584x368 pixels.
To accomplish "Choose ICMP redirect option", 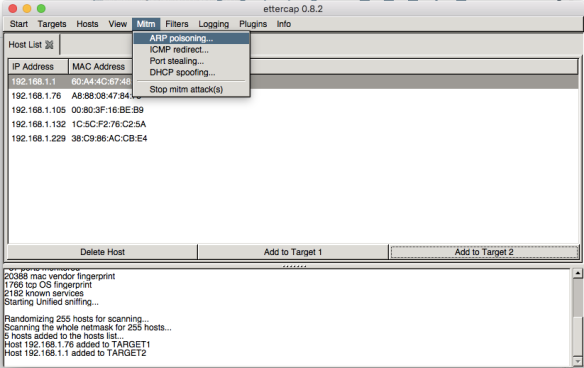I will click(x=191, y=50).
